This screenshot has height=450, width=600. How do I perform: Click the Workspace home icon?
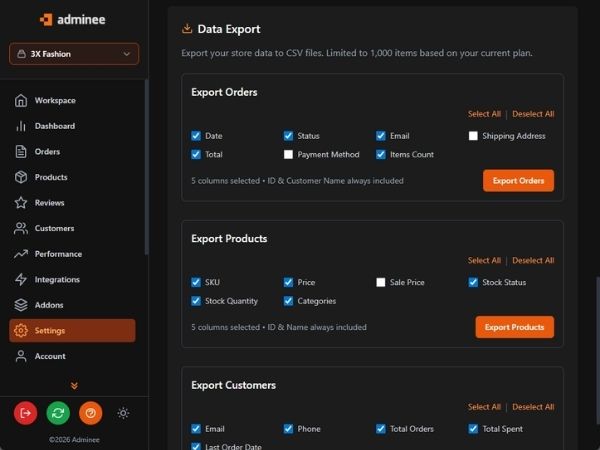pos(21,100)
